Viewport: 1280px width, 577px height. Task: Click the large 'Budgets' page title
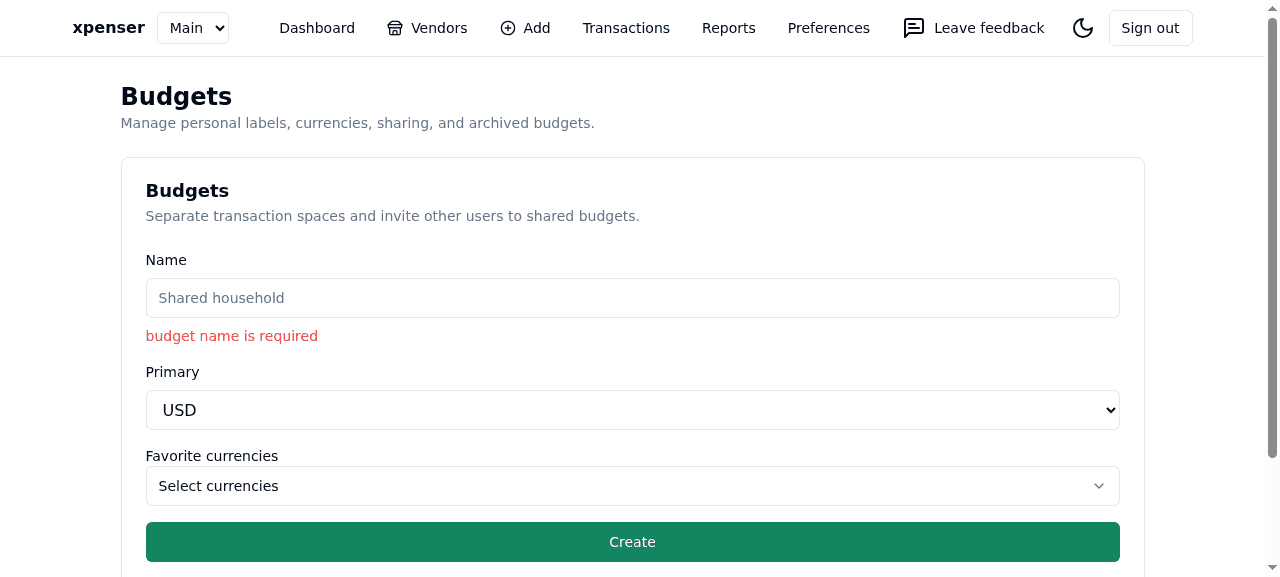176,97
